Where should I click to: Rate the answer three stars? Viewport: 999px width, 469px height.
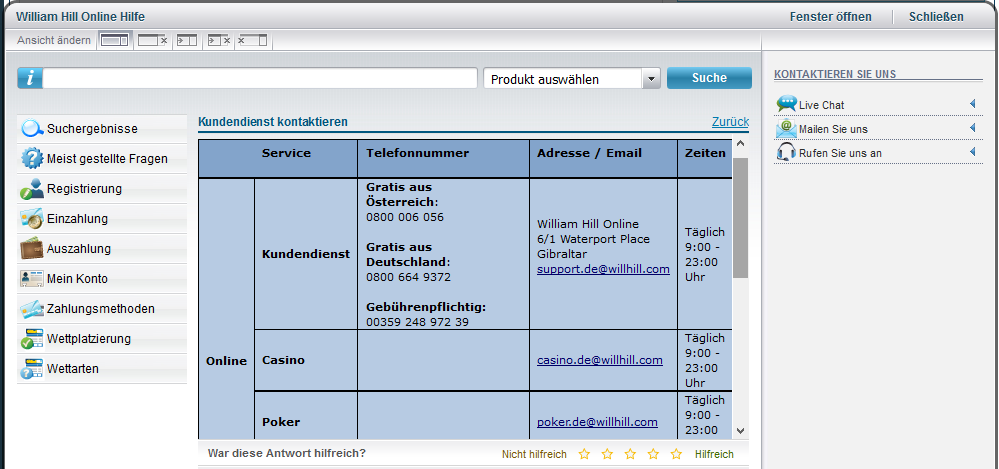(630, 454)
